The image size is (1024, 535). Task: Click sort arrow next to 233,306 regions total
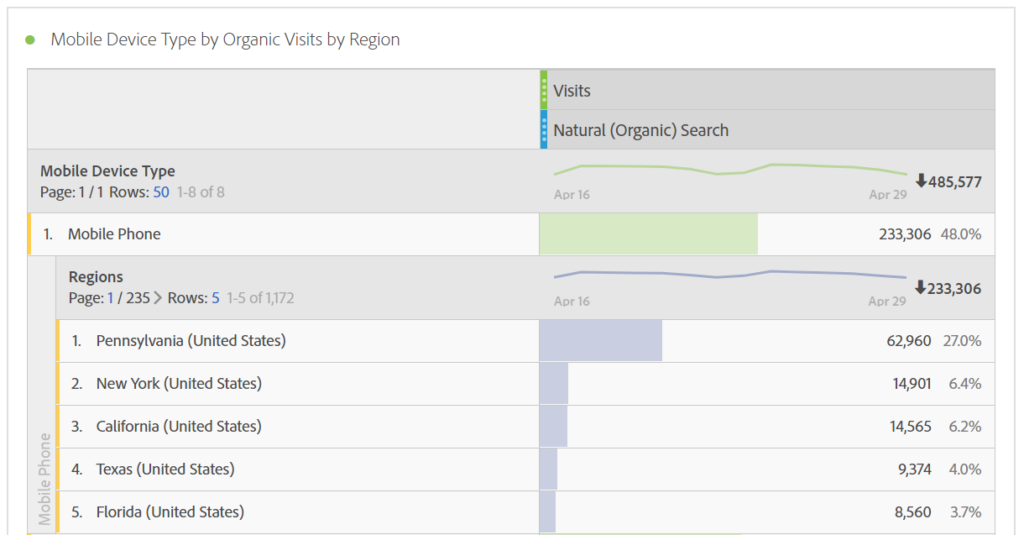pos(921,288)
